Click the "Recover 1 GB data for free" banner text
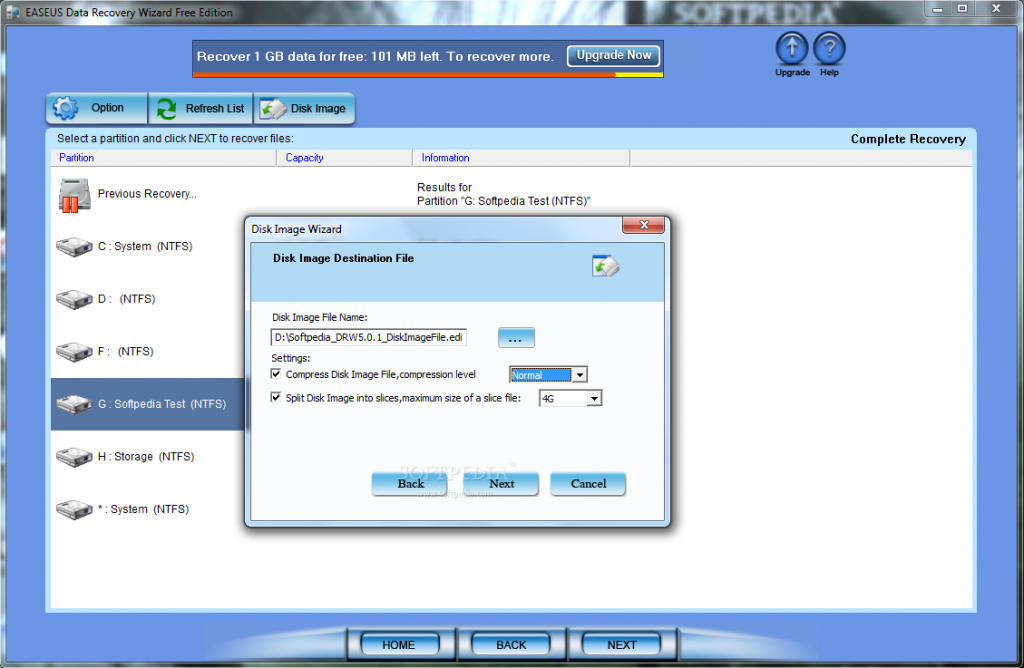 pos(375,56)
